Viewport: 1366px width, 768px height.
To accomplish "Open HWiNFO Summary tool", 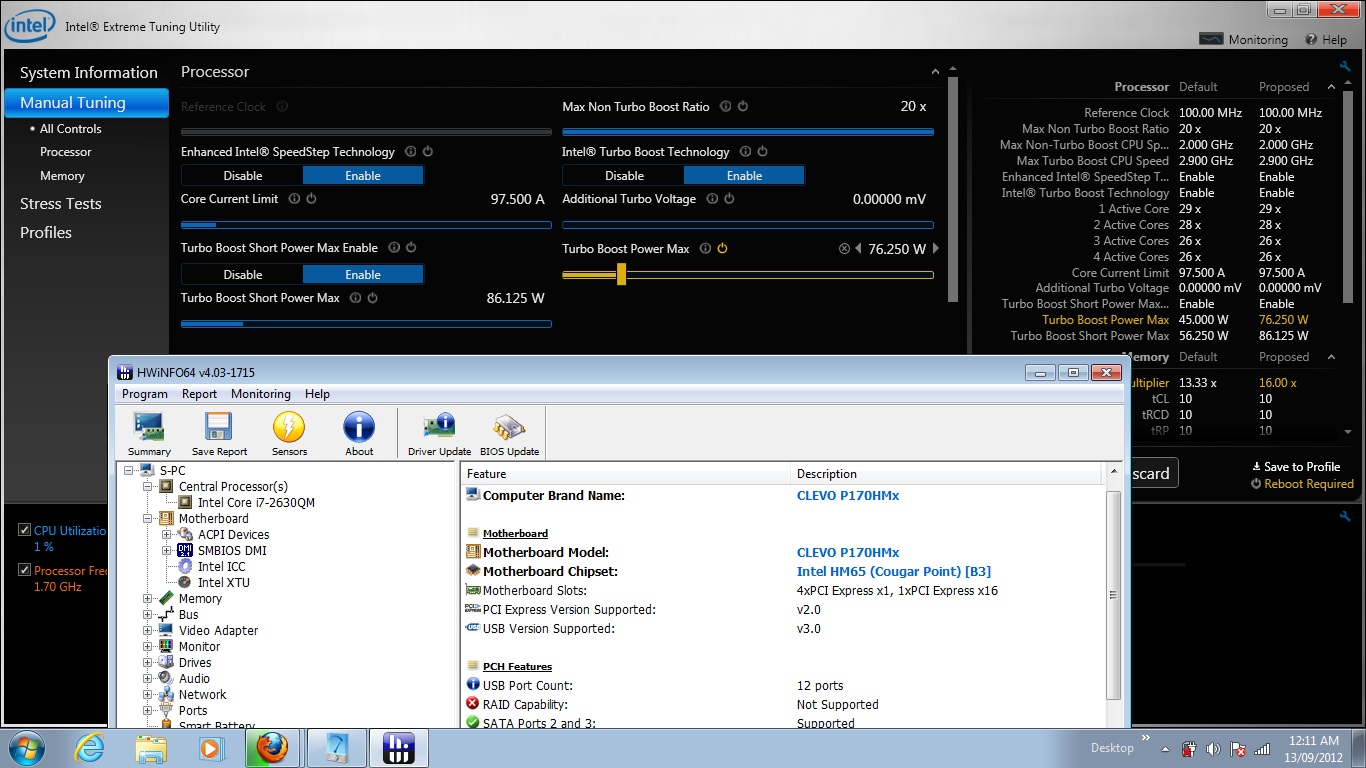I will click(x=149, y=434).
